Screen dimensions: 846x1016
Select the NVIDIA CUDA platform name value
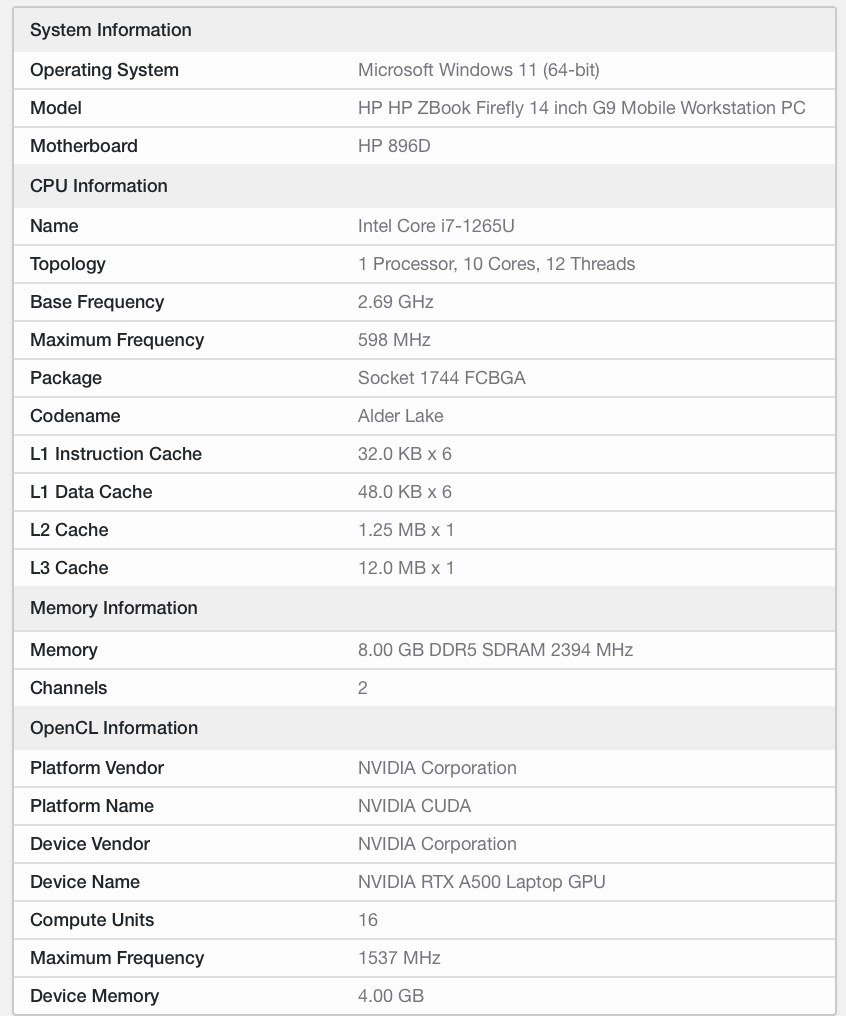pos(415,806)
